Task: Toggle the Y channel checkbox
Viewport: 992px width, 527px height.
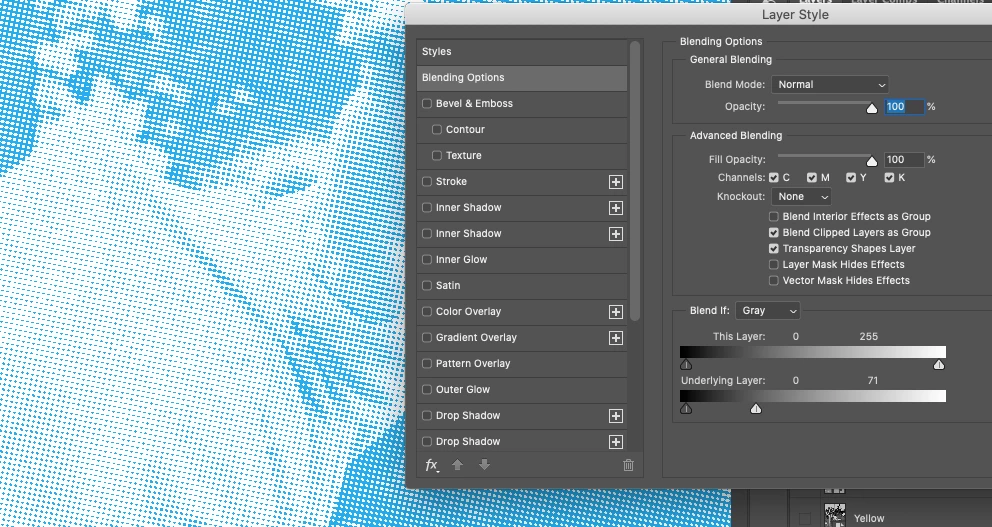Action: pyautogui.click(x=851, y=178)
